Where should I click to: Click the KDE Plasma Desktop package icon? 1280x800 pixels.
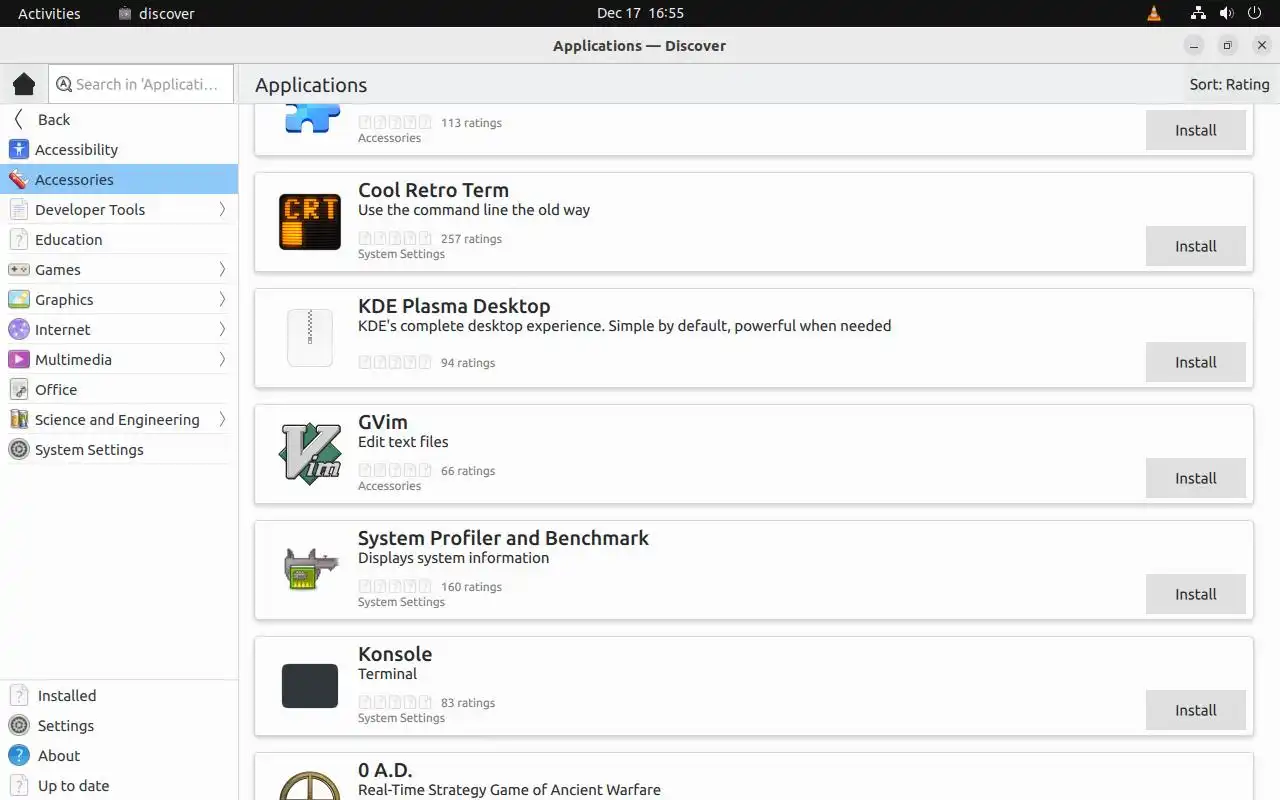point(310,338)
